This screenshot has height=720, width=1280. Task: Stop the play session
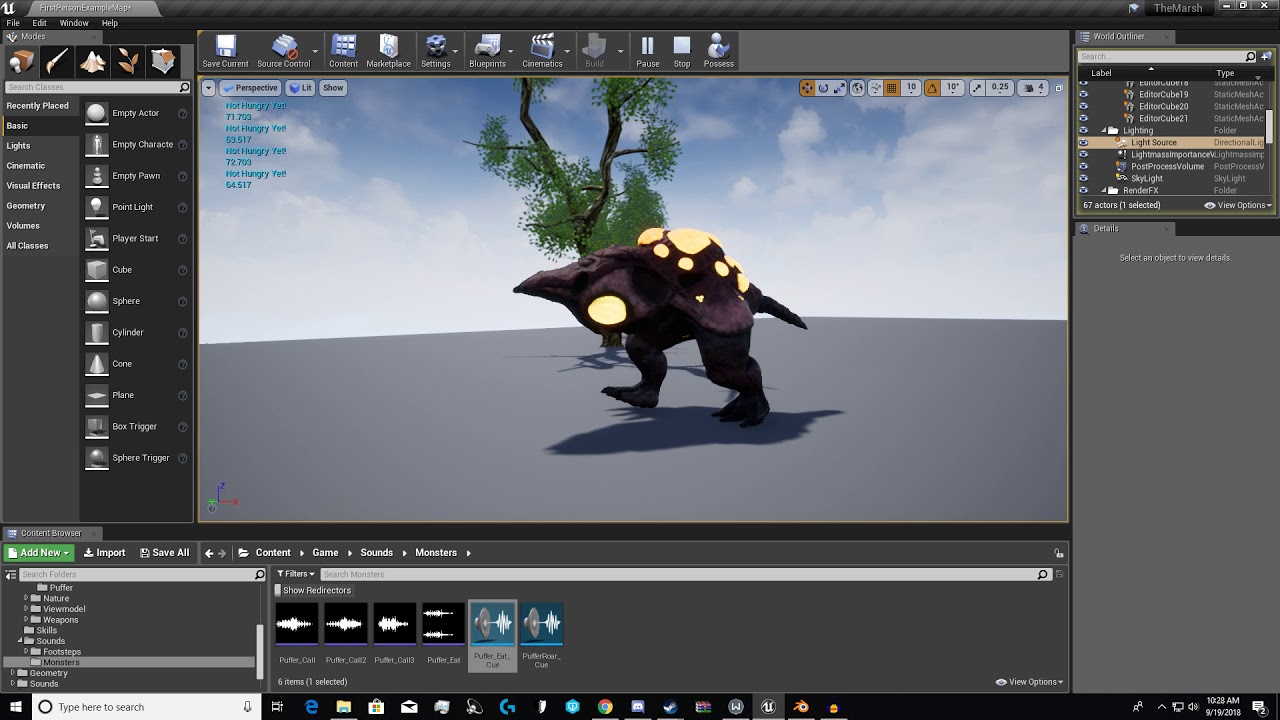coord(682,52)
